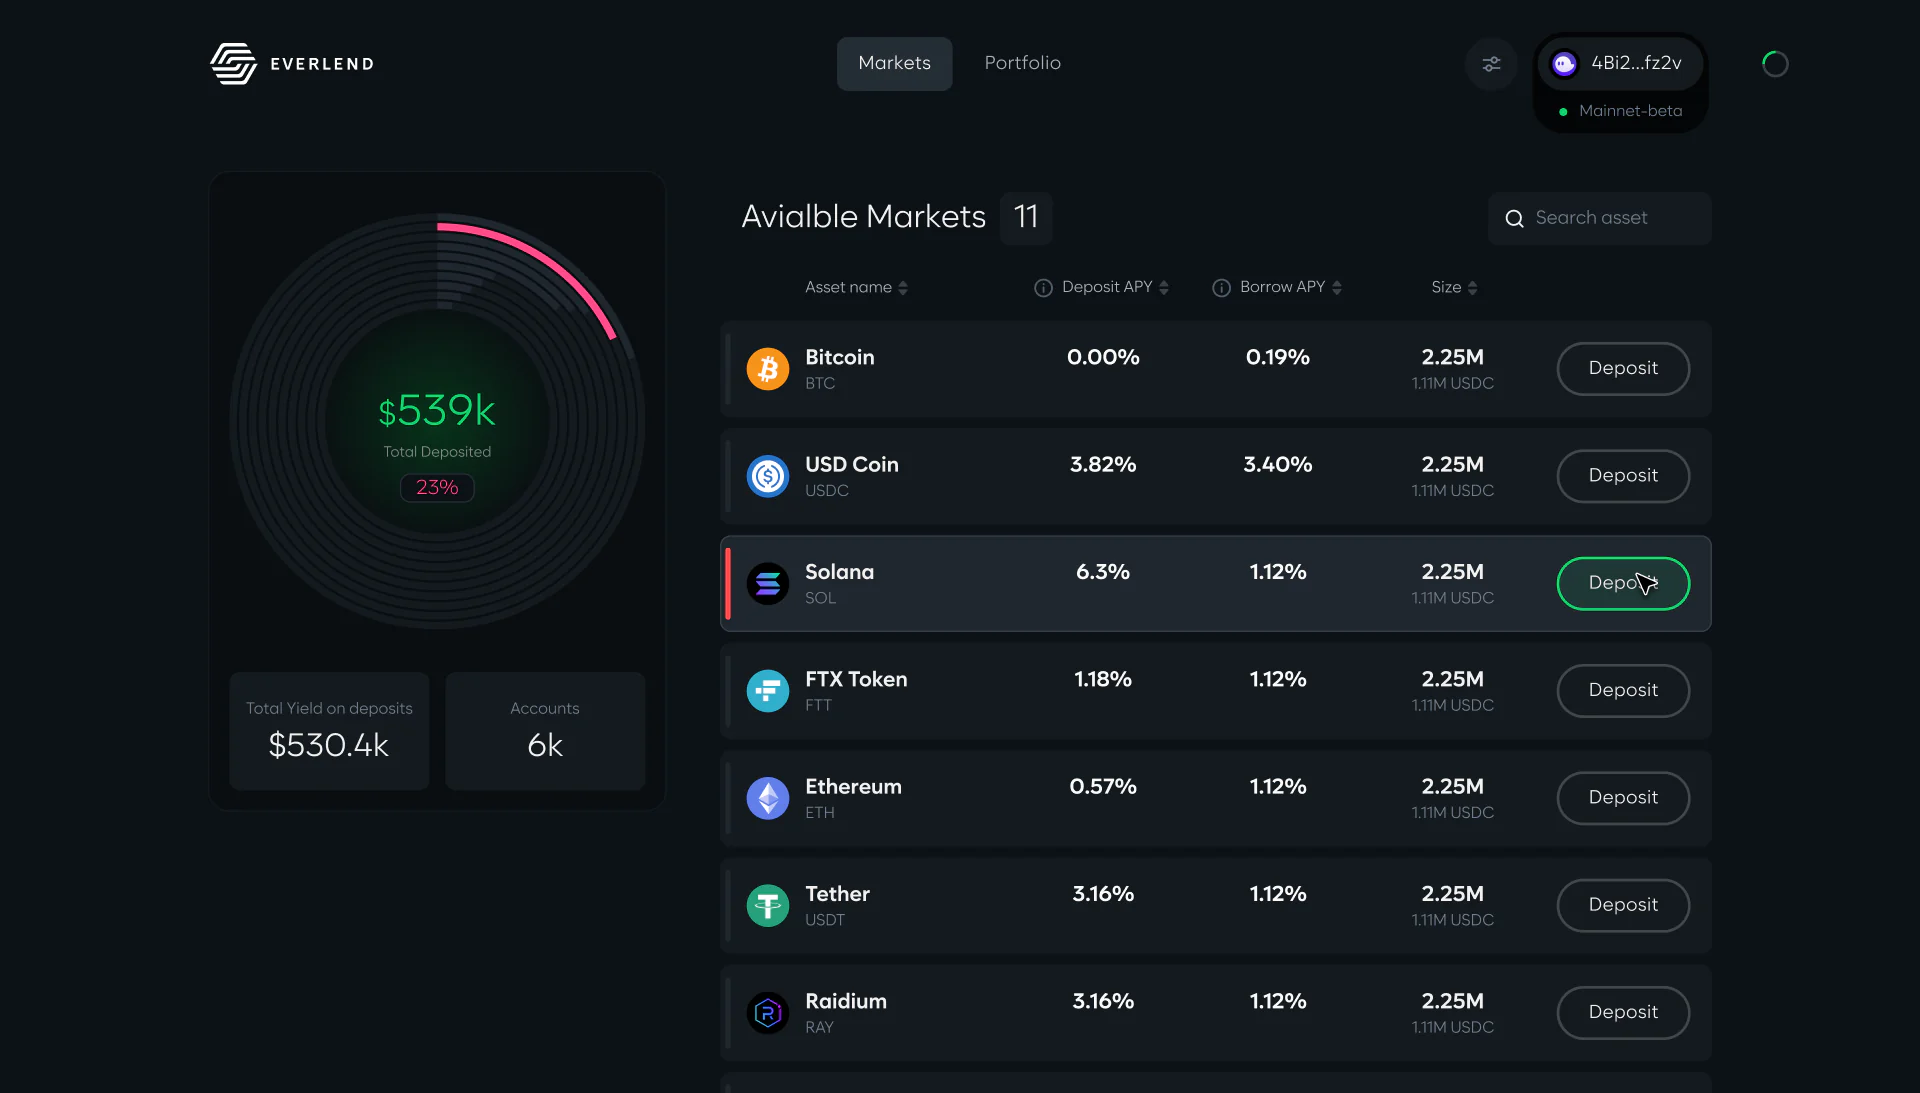Show Deposit APY info tooltip icon
This screenshot has width=1920, height=1093.
click(1043, 288)
